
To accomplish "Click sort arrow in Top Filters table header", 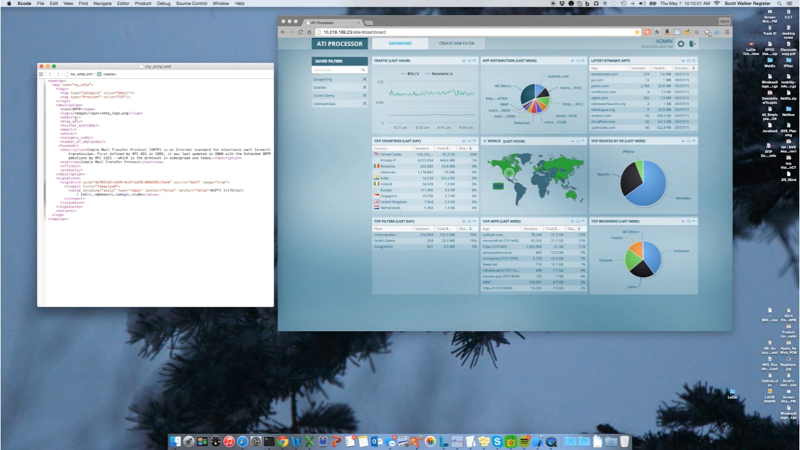I will 470,229.
